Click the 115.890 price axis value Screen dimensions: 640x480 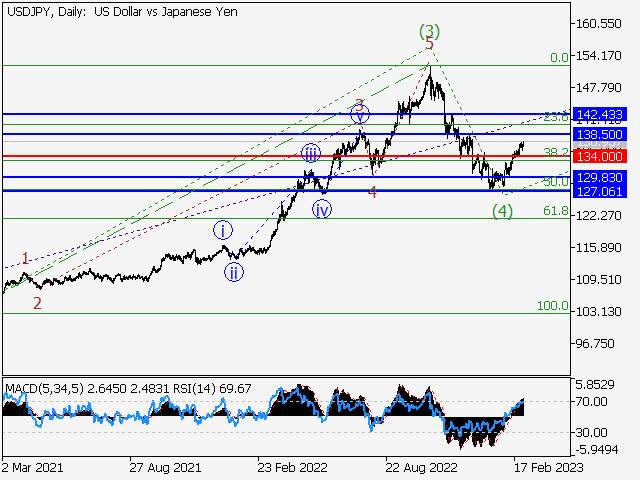(x=598, y=248)
